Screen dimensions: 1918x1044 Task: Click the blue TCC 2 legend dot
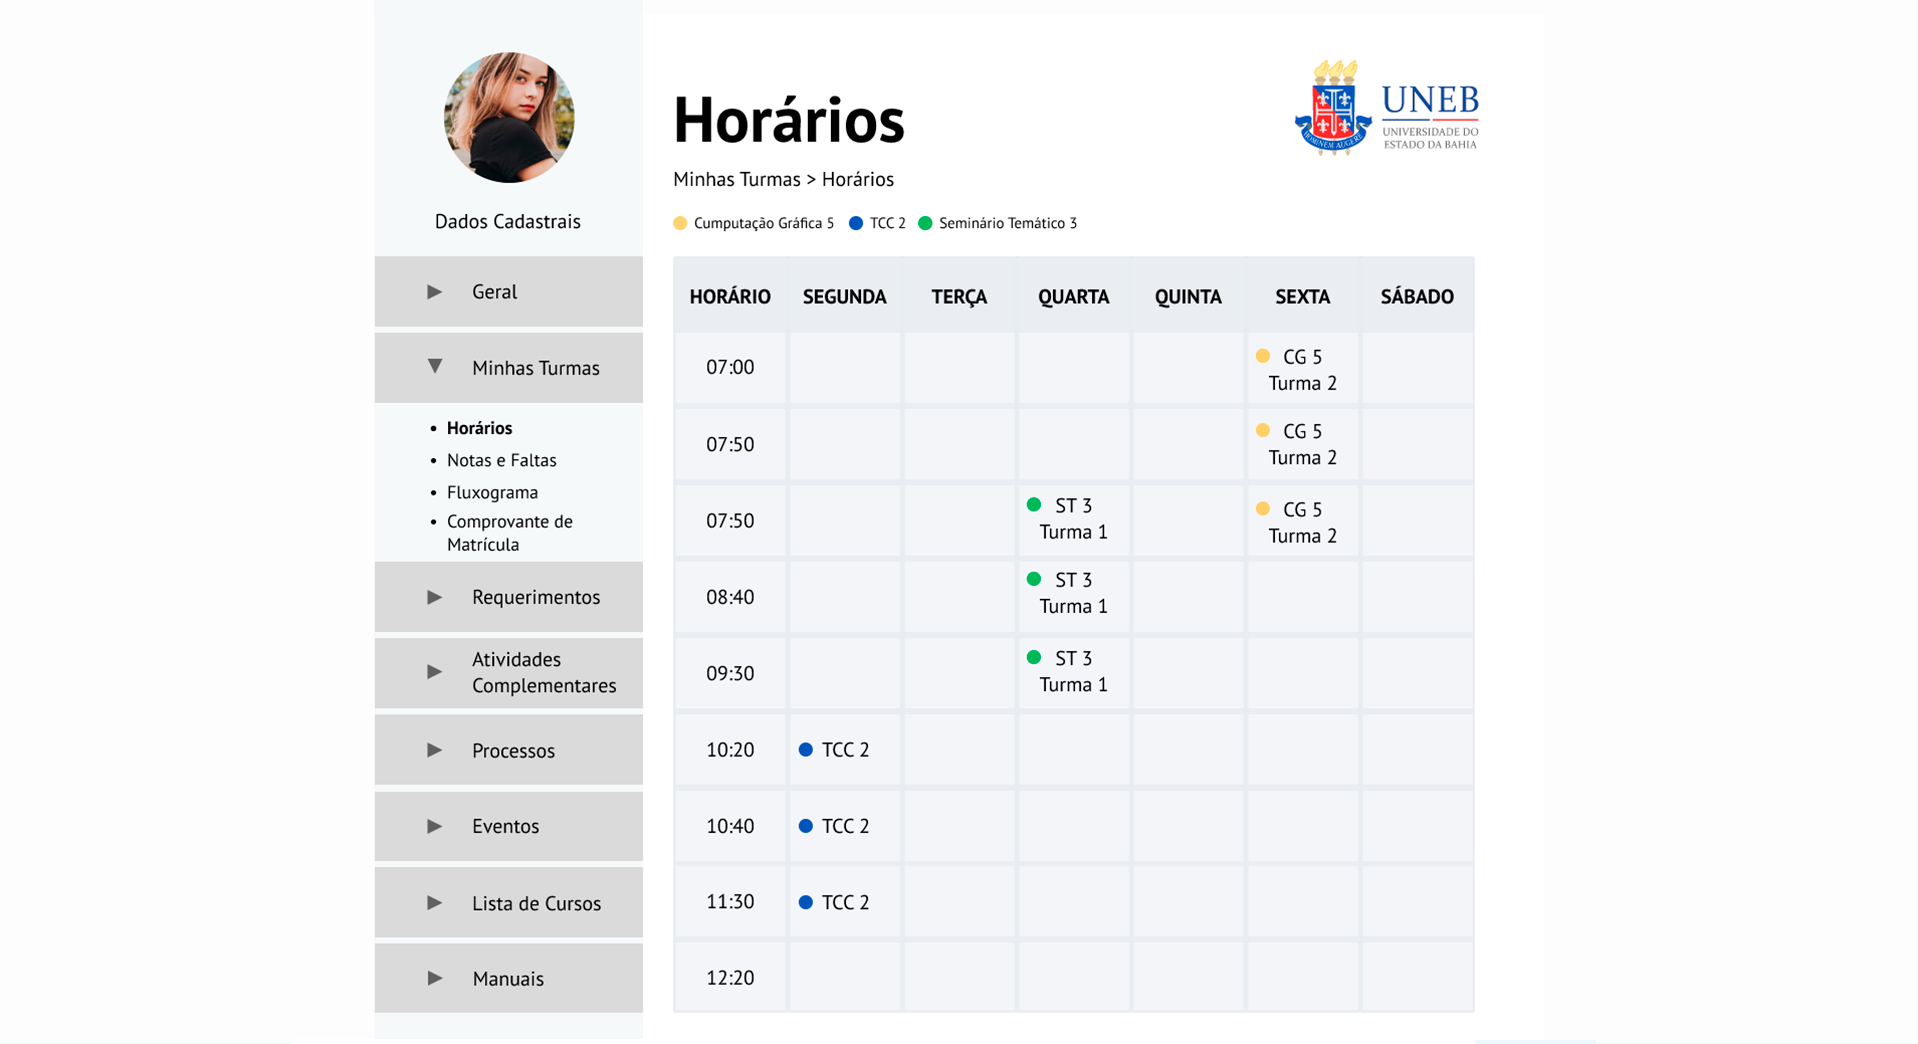[x=856, y=223]
